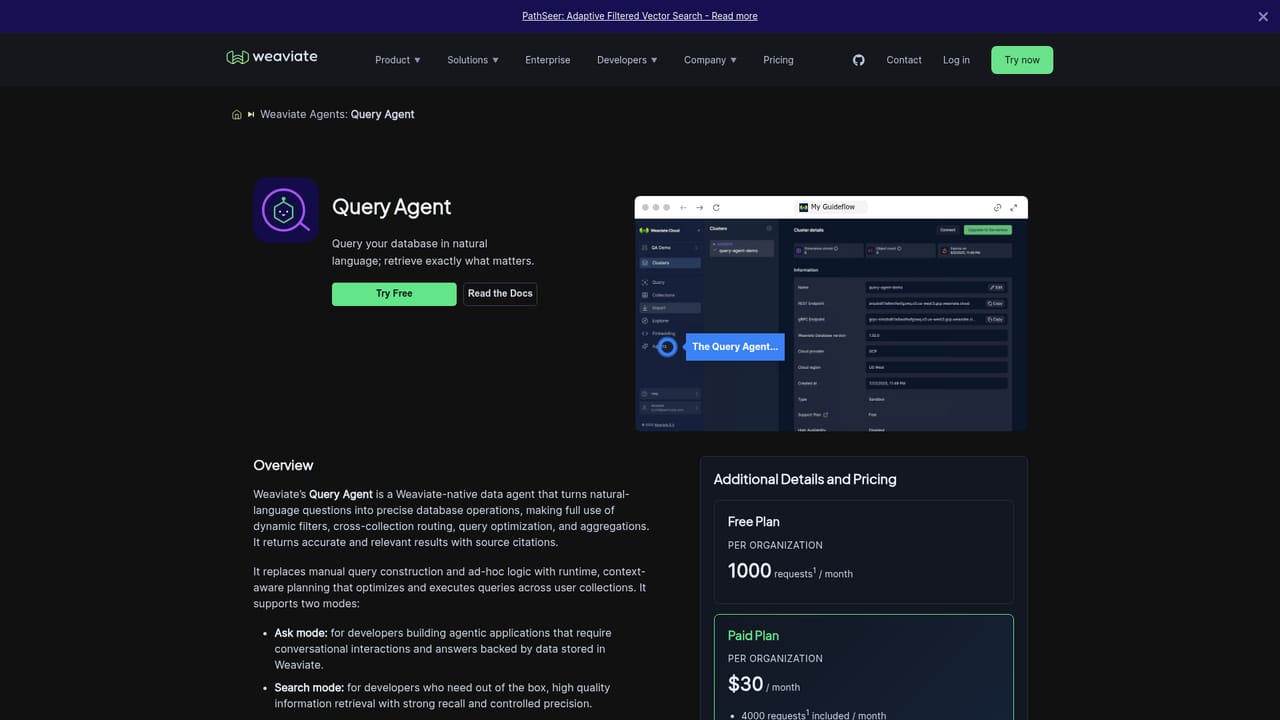
Task: Go to home via breadcrumb house icon
Action: [237, 115]
